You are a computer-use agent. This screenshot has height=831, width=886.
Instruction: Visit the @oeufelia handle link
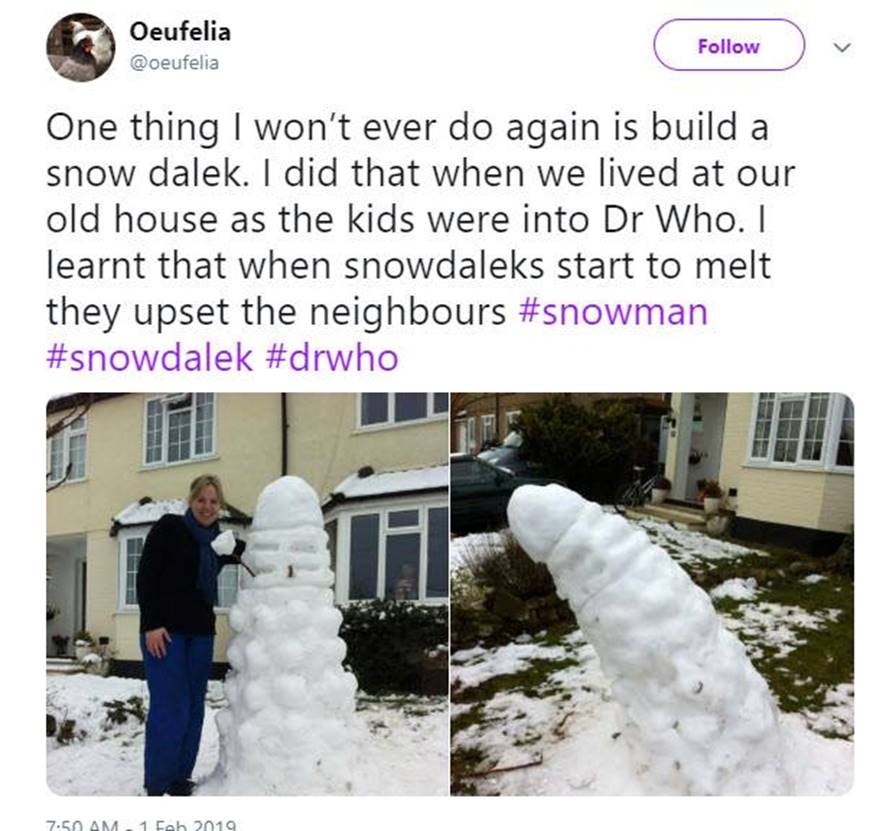pos(175,63)
